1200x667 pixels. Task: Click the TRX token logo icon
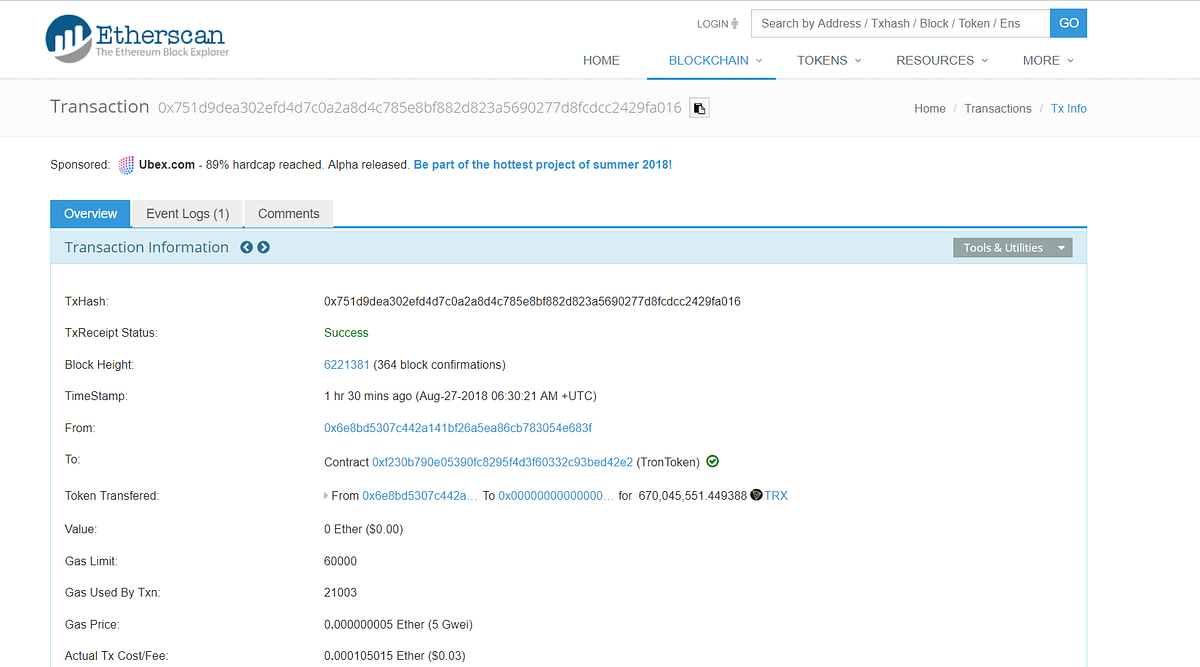tap(756, 495)
